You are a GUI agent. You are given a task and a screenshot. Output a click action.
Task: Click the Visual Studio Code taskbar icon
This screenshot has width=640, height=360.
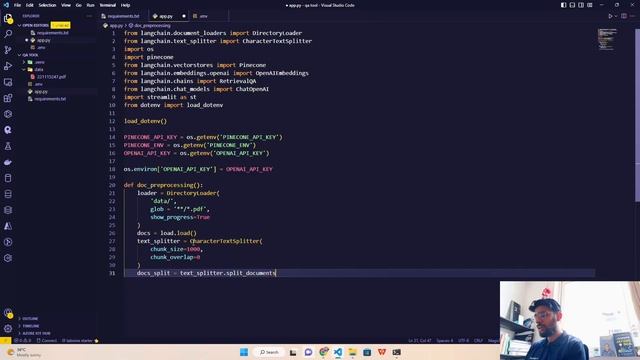338,352
